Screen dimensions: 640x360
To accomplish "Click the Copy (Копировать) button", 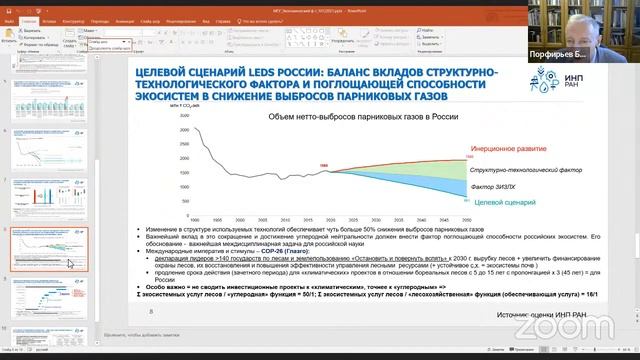I will coord(32,38).
